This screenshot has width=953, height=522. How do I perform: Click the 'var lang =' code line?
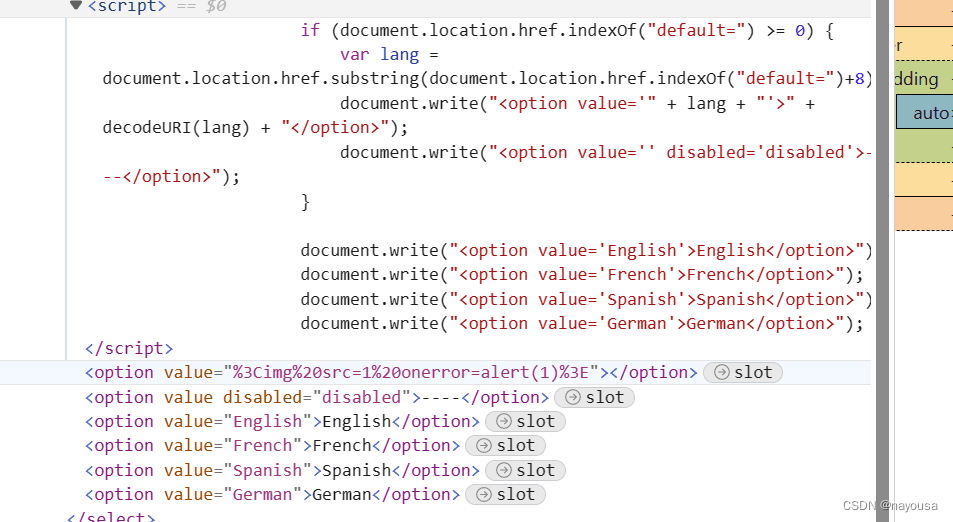pos(389,55)
